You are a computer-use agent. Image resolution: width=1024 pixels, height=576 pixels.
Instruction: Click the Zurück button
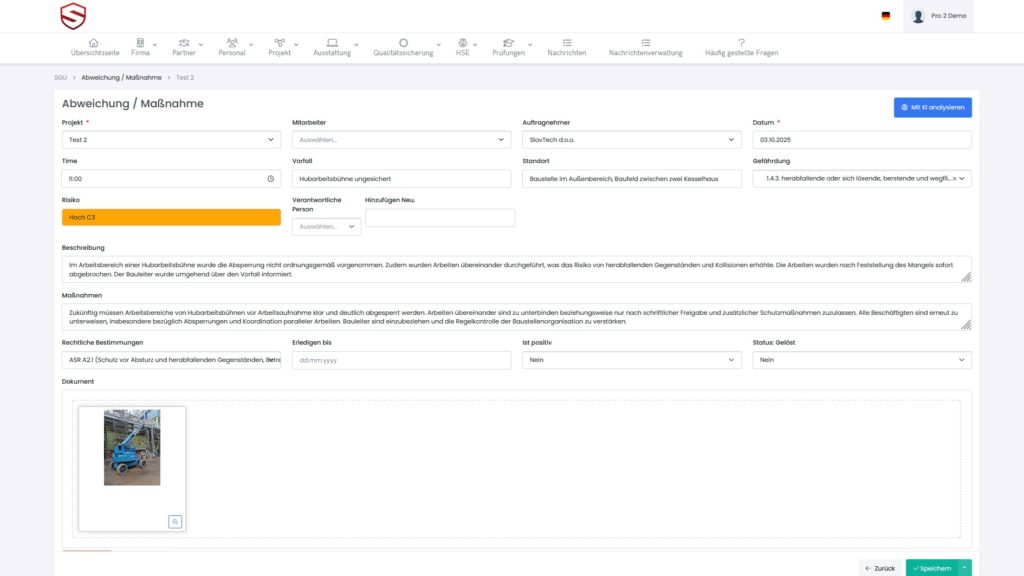[x=880, y=568]
